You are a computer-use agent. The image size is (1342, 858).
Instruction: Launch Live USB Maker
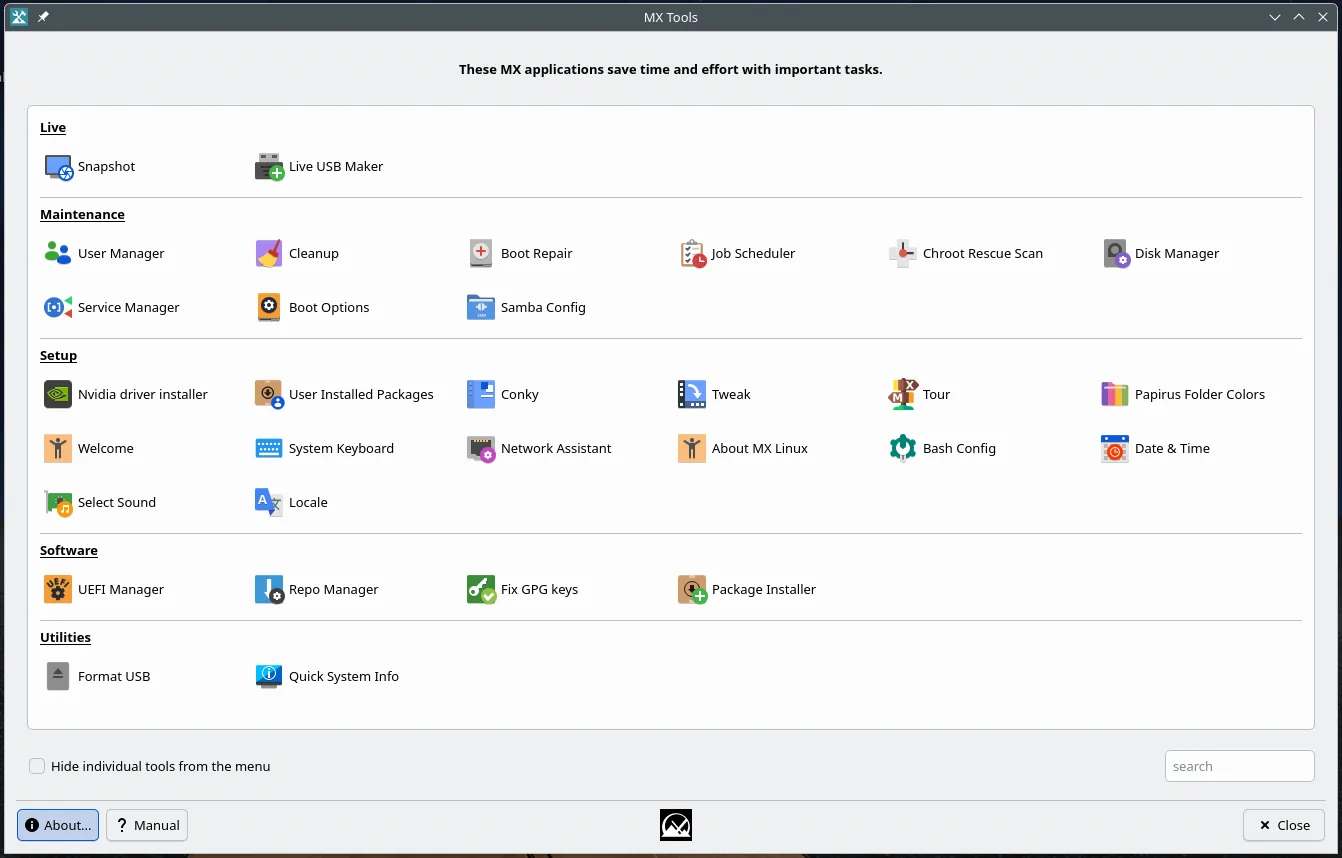(319, 166)
